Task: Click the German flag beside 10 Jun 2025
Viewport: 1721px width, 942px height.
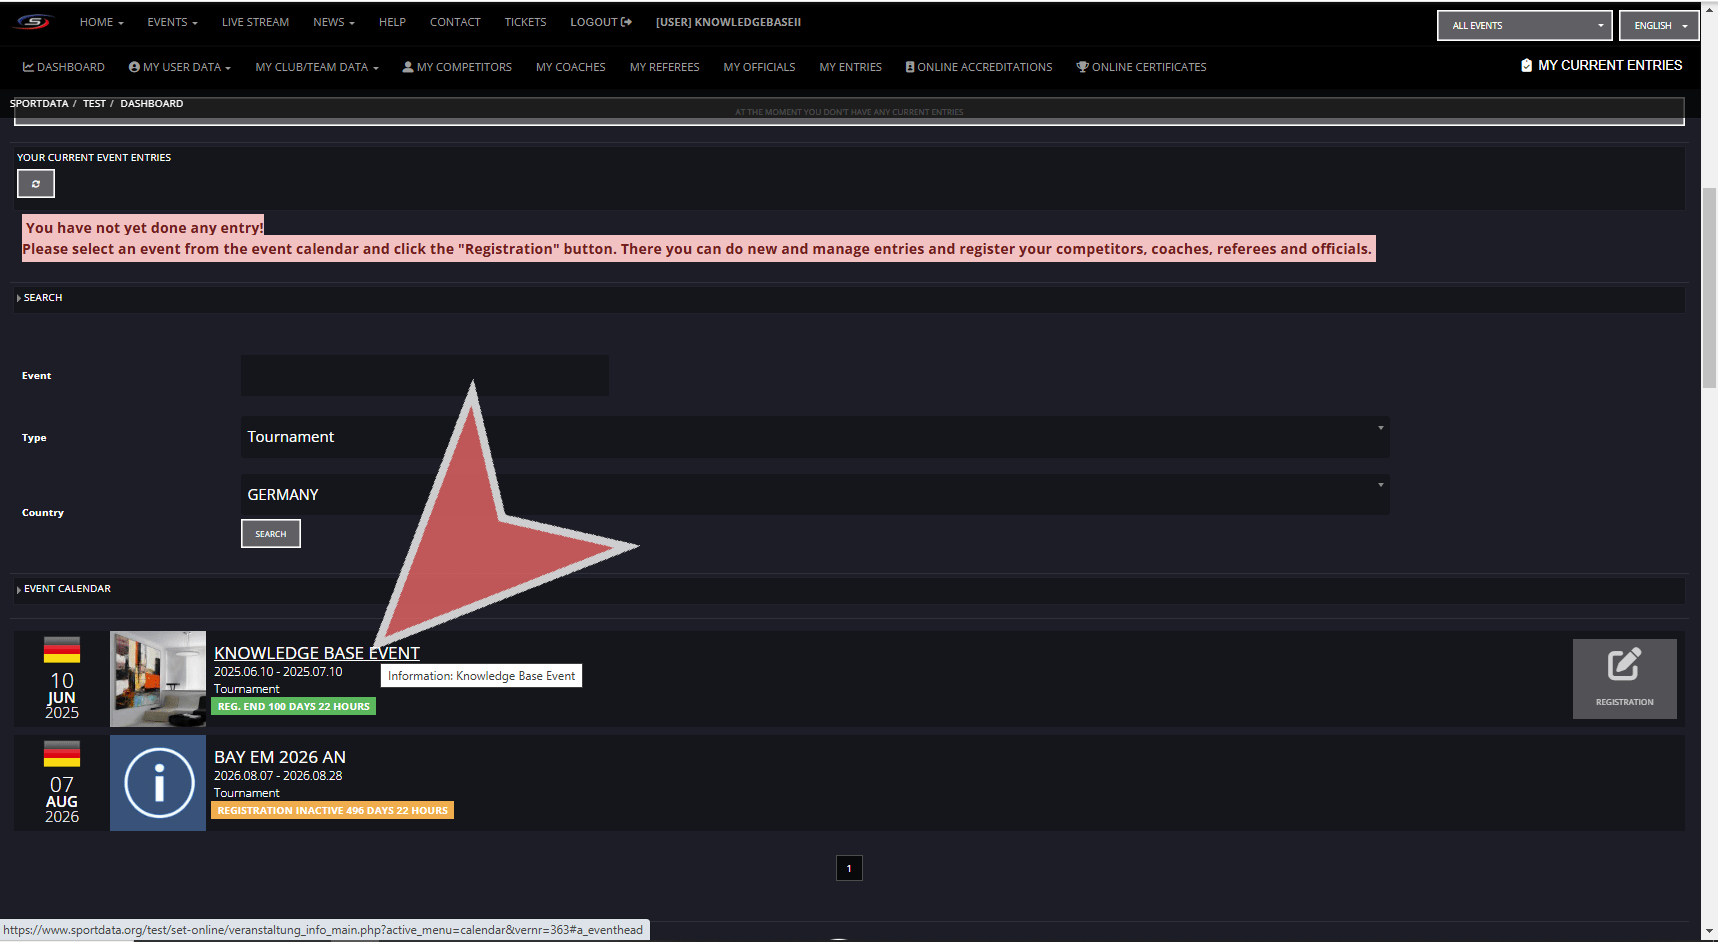Action: (62, 650)
